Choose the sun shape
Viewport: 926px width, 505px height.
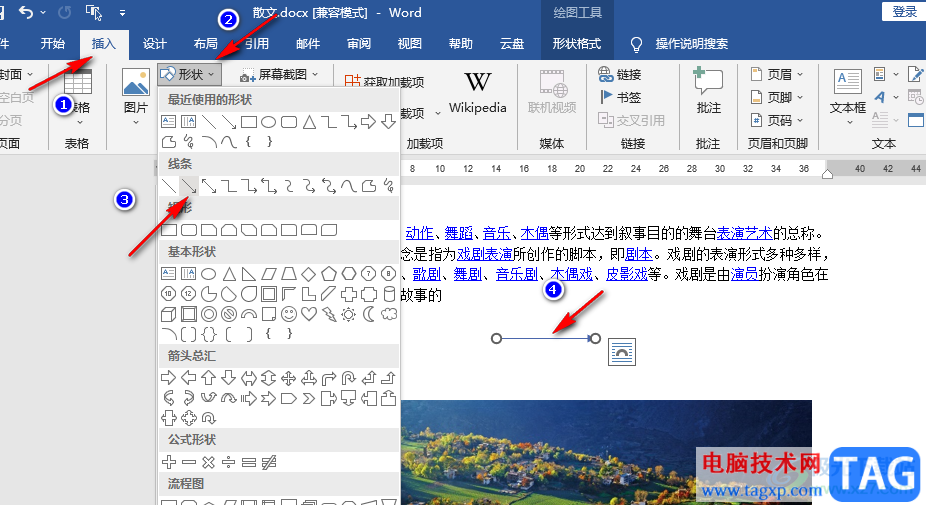(349, 314)
